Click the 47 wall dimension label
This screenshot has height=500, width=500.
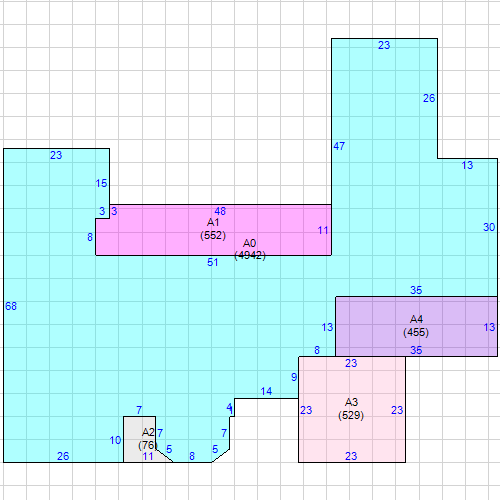(339, 146)
